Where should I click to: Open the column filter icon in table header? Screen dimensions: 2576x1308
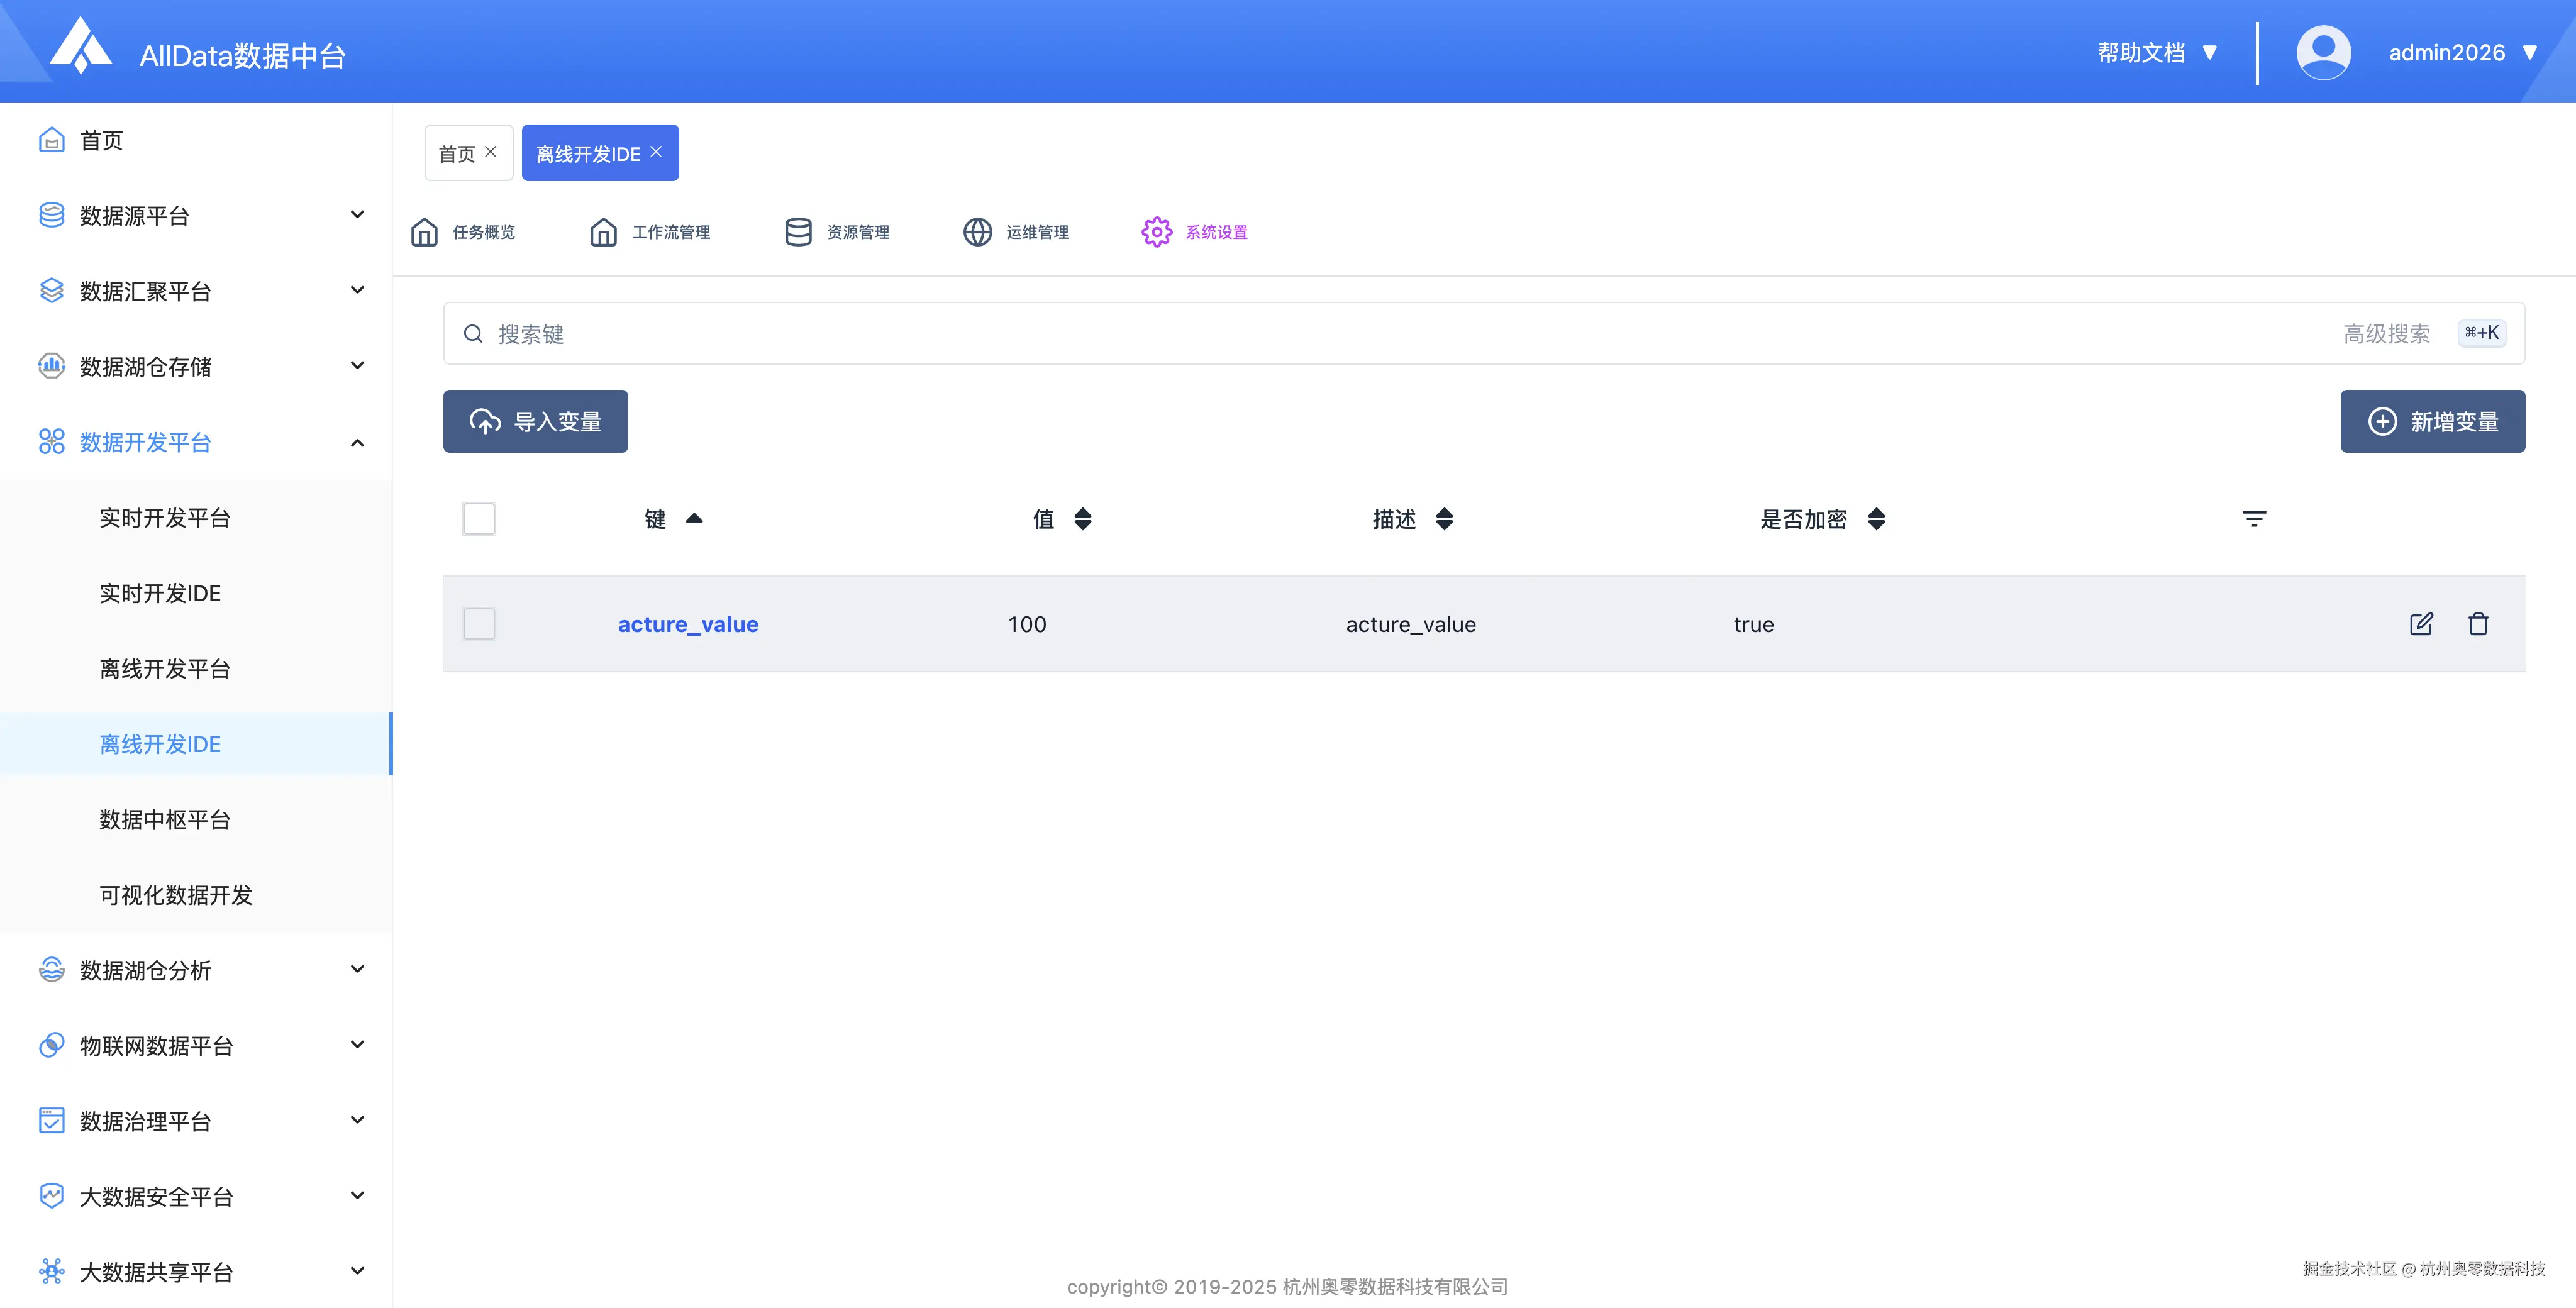(2254, 518)
